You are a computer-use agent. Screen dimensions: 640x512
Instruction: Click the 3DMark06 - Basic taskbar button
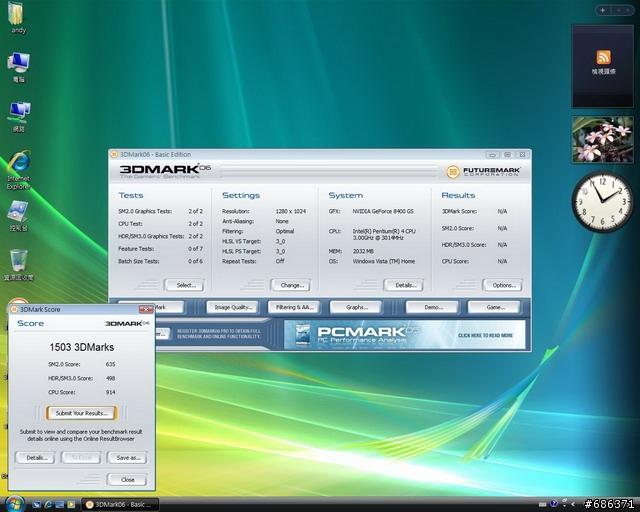(x=119, y=505)
